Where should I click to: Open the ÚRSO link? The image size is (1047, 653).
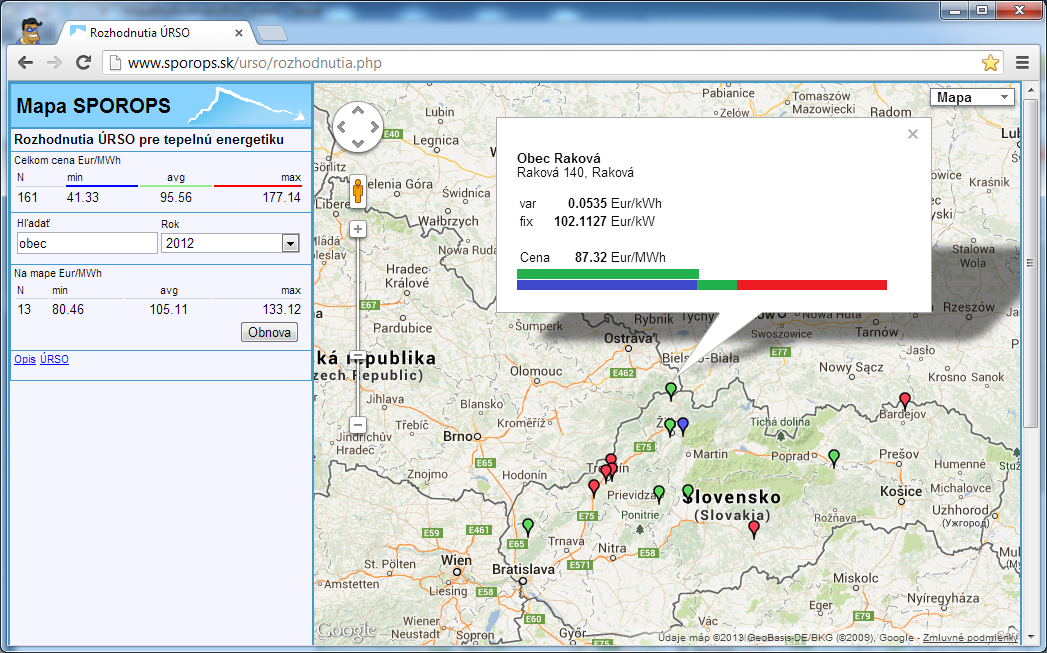coord(54,359)
